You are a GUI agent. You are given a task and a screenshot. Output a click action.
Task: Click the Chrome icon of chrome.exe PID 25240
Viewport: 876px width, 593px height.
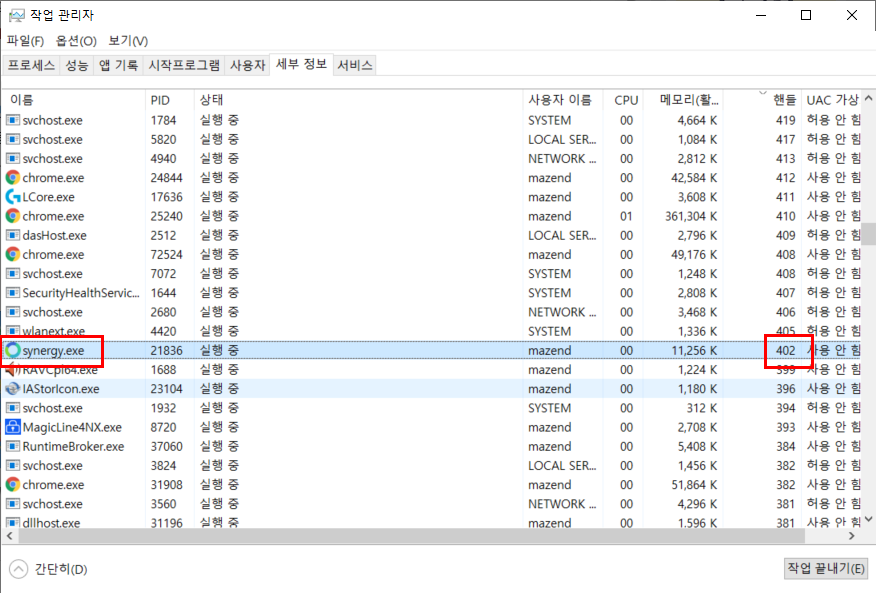tap(13, 216)
